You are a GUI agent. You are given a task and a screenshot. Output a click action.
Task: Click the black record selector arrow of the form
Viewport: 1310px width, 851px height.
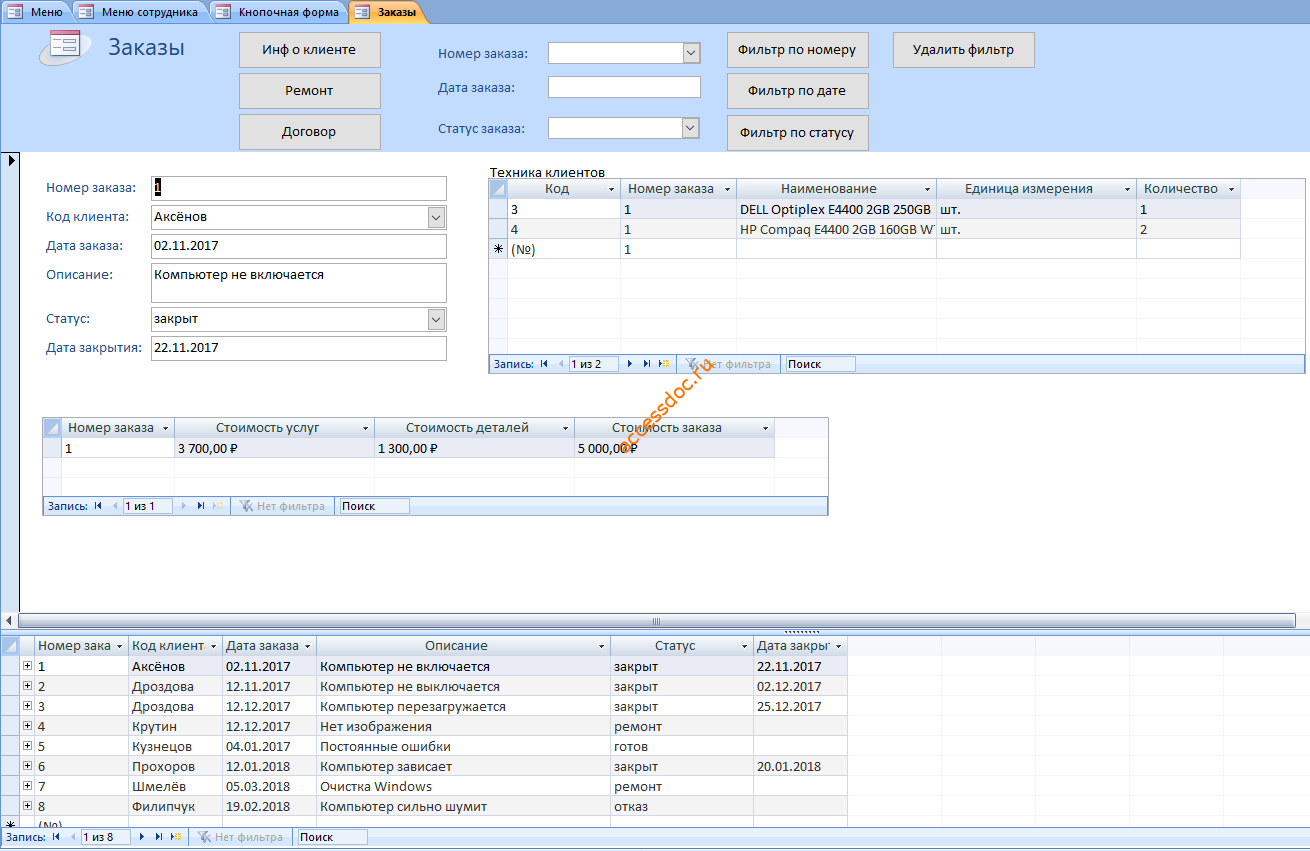click(x=12, y=160)
